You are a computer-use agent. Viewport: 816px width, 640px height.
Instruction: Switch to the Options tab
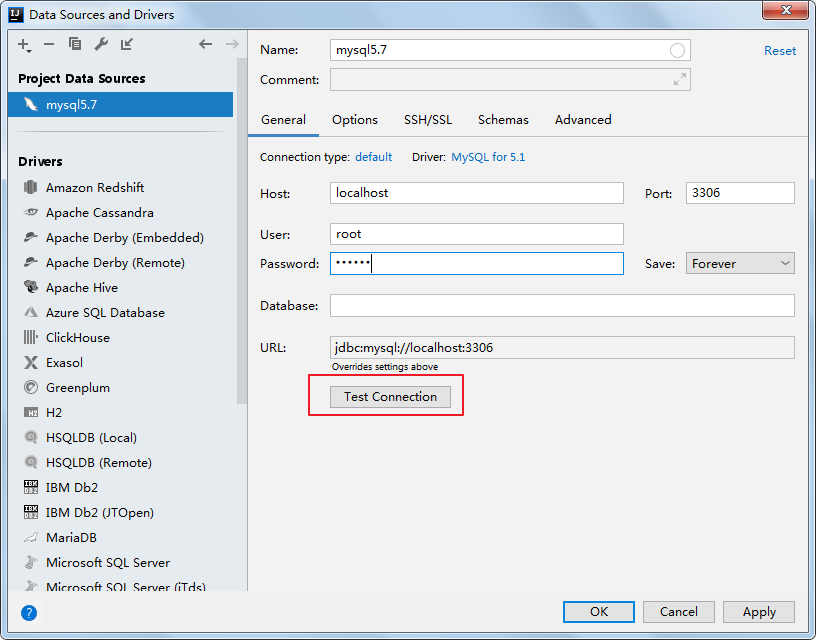pos(355,120)
